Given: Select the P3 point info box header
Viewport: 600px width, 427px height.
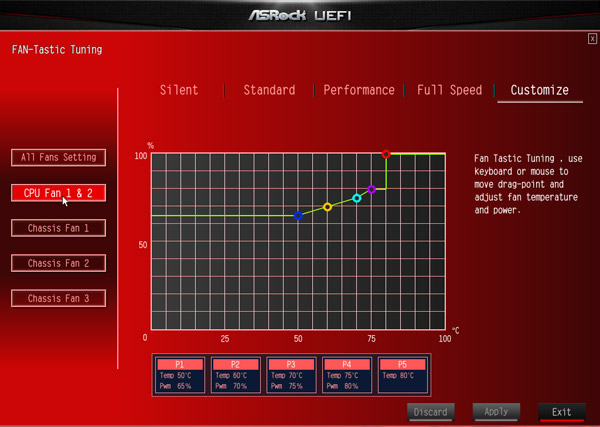Looking at the screenshot, I should point(291,364).
